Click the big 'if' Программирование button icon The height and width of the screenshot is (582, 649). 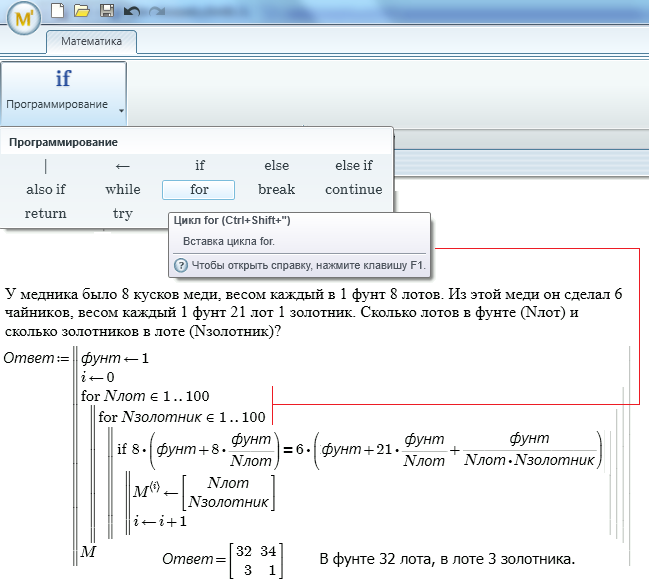(63, 78)
